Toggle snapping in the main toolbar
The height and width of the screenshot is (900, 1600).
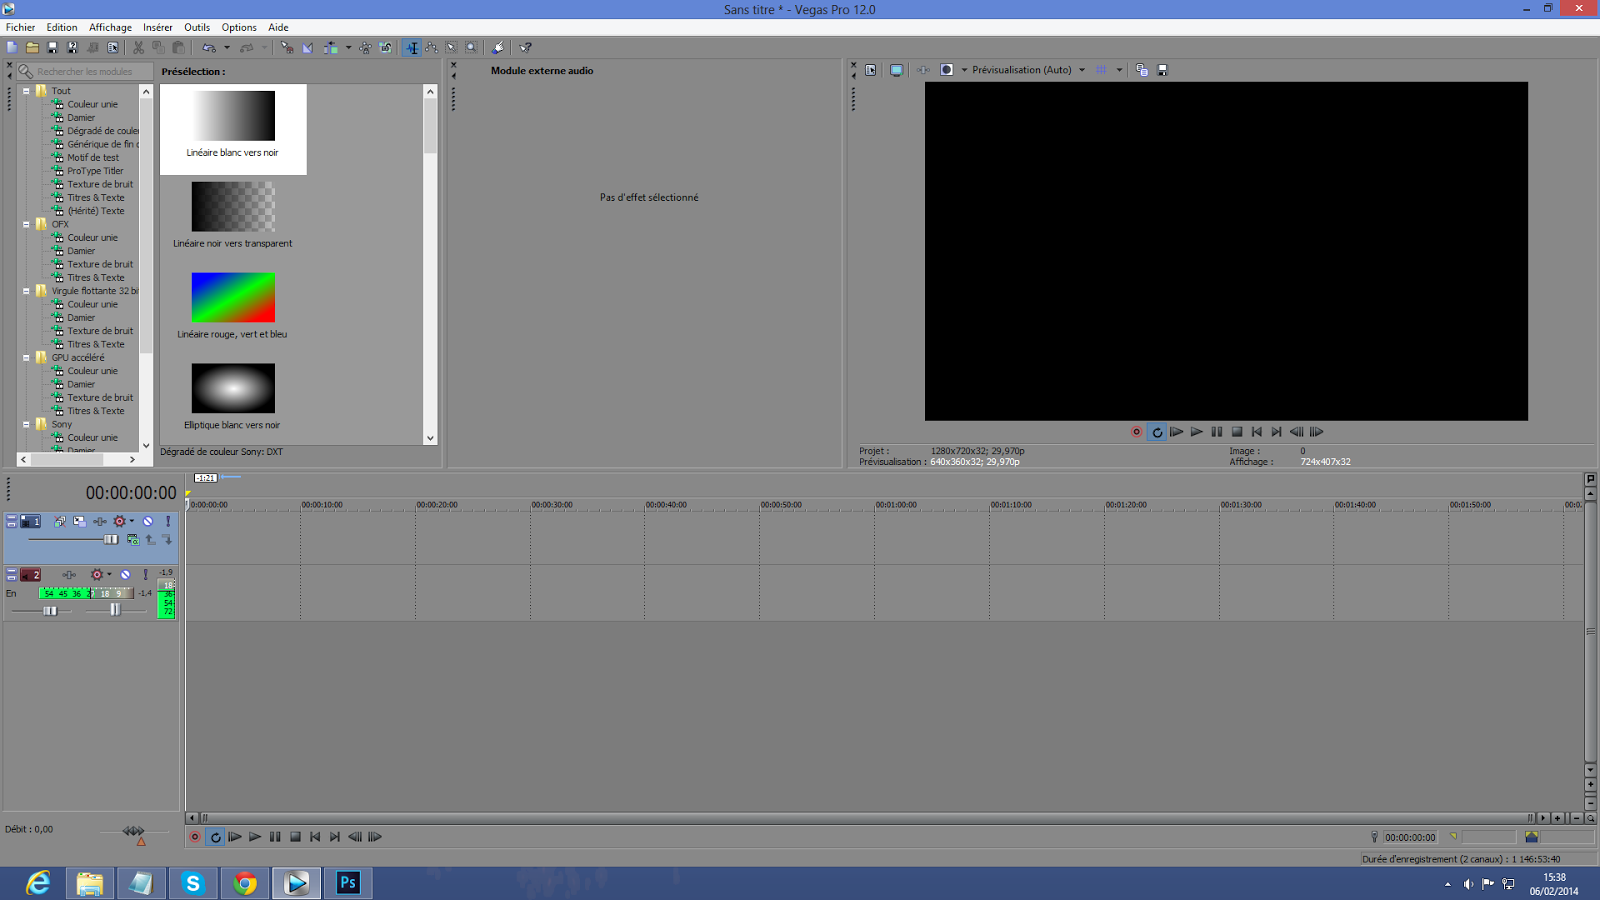[287, 47]
